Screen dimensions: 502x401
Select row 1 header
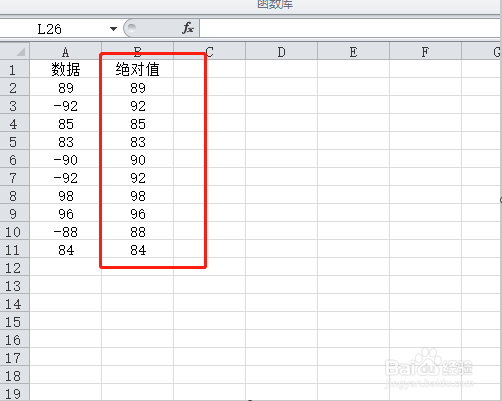[x=15, y=69]
